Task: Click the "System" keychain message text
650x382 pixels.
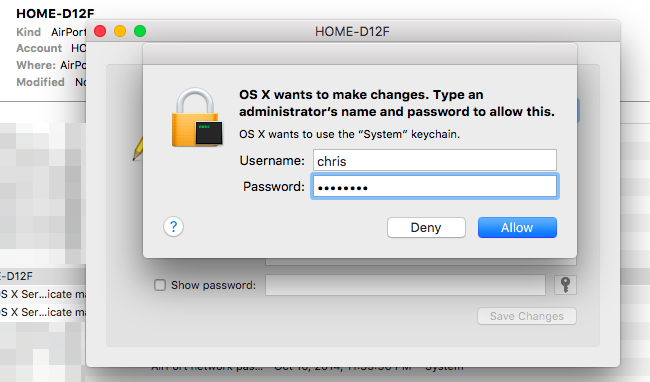Action: 349,134
